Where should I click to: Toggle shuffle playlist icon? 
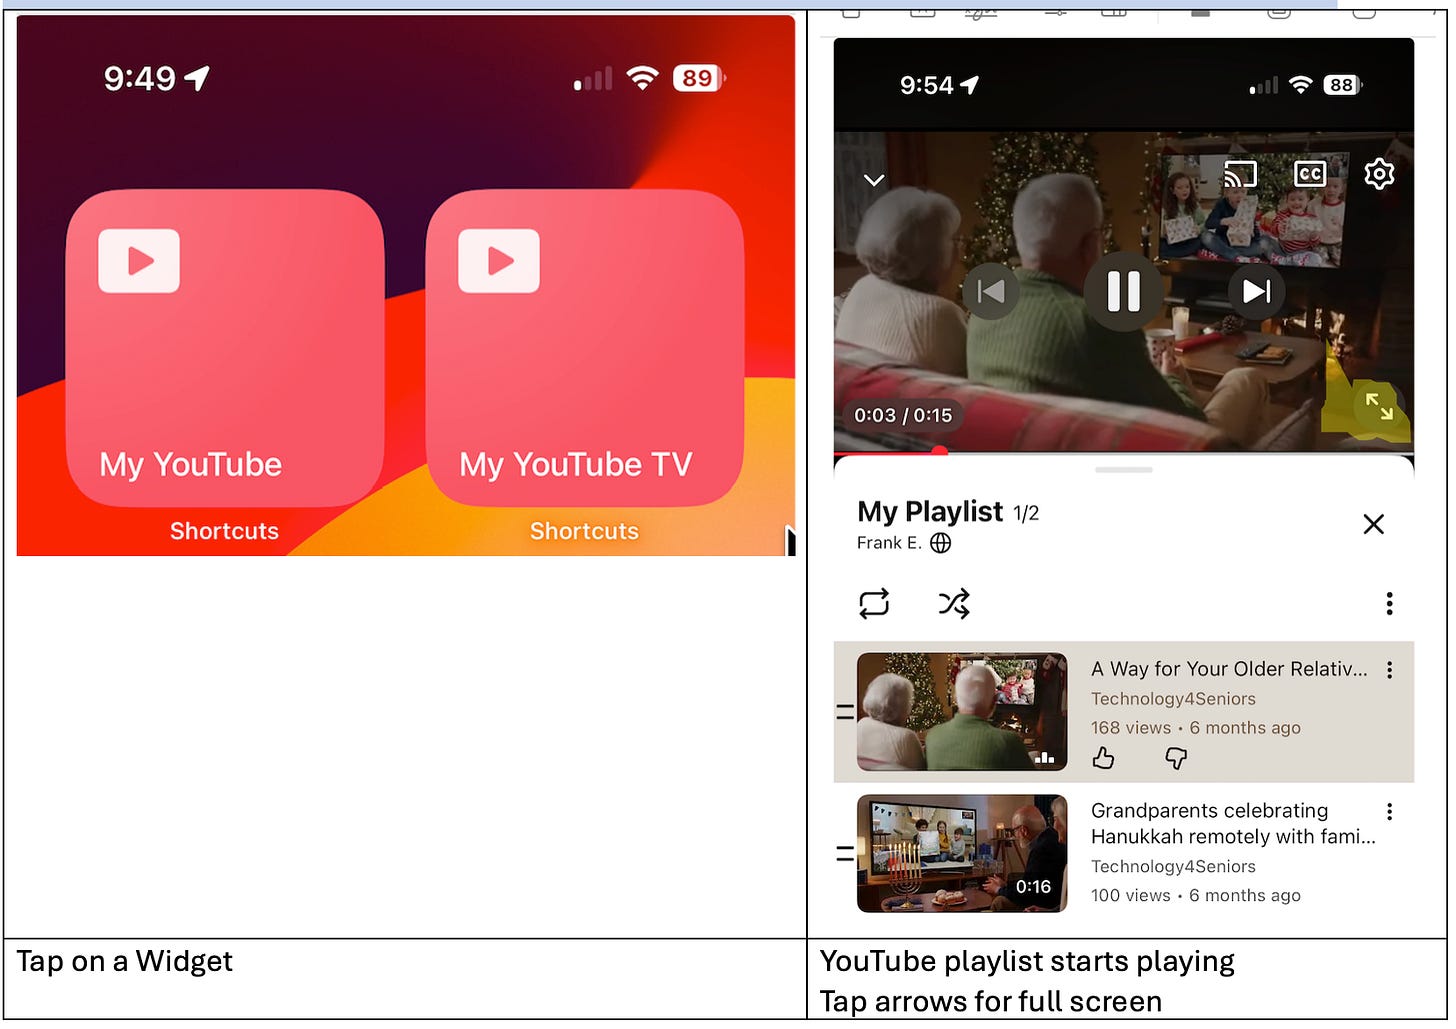[x=954, y=603]
